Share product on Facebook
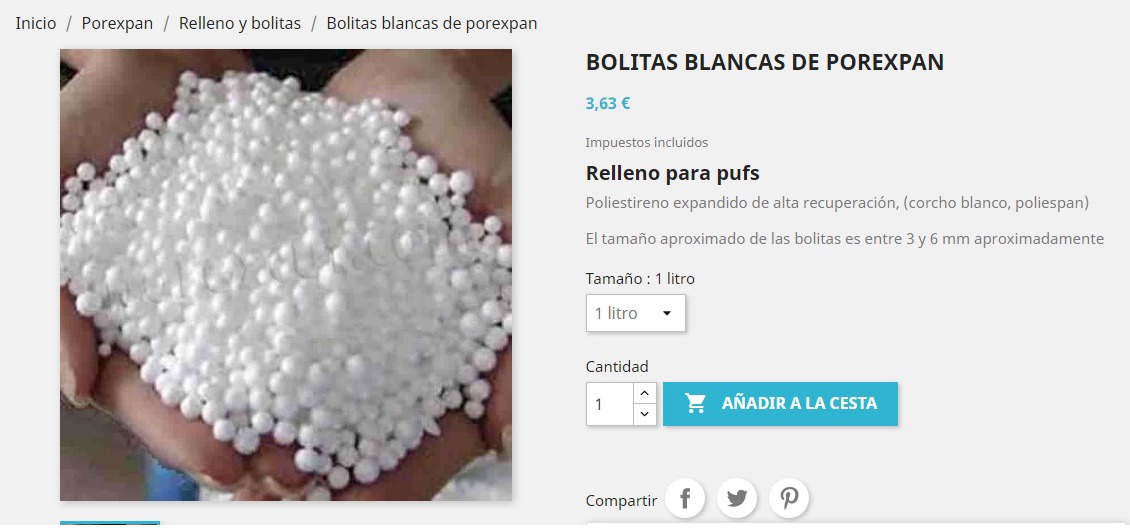1130x528 pixels. [685, 498]
